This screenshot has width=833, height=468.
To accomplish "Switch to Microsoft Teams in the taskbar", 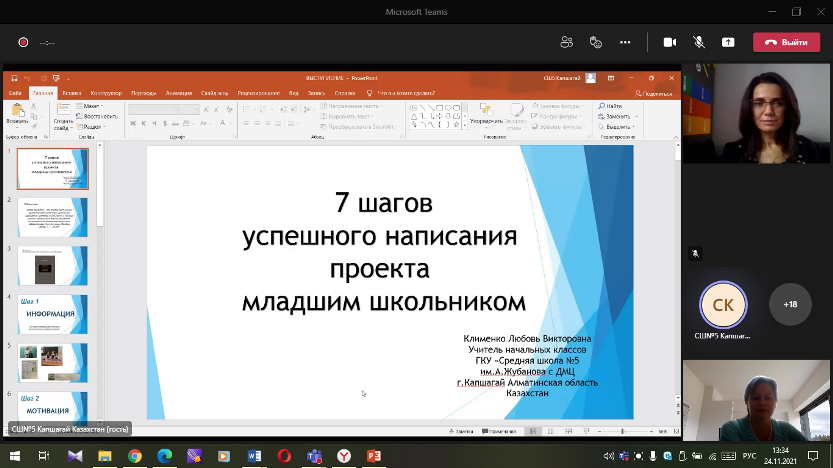I will pos(314,456).
